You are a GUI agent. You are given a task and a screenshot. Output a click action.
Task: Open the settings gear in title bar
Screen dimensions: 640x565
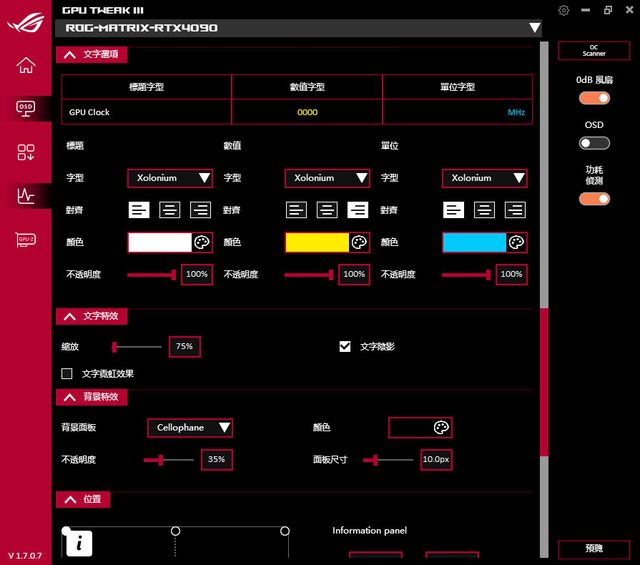point(564,10)
